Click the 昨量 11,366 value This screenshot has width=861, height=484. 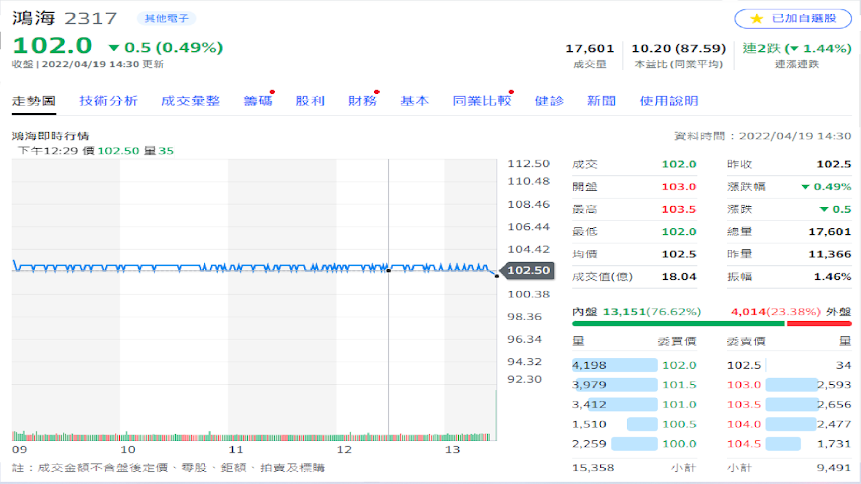[x=830, y=254]
